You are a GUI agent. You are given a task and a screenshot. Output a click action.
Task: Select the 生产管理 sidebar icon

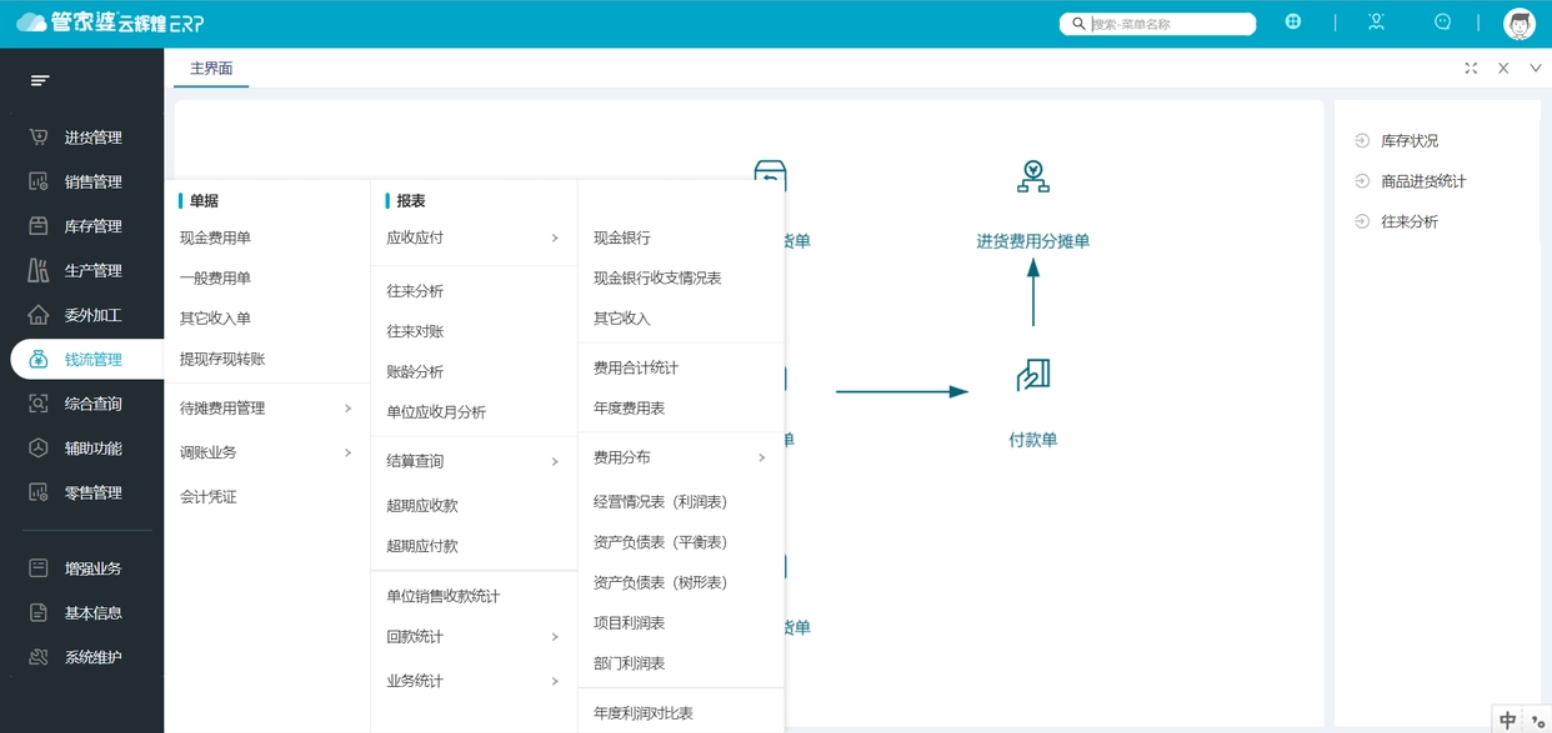coord(38,271)
